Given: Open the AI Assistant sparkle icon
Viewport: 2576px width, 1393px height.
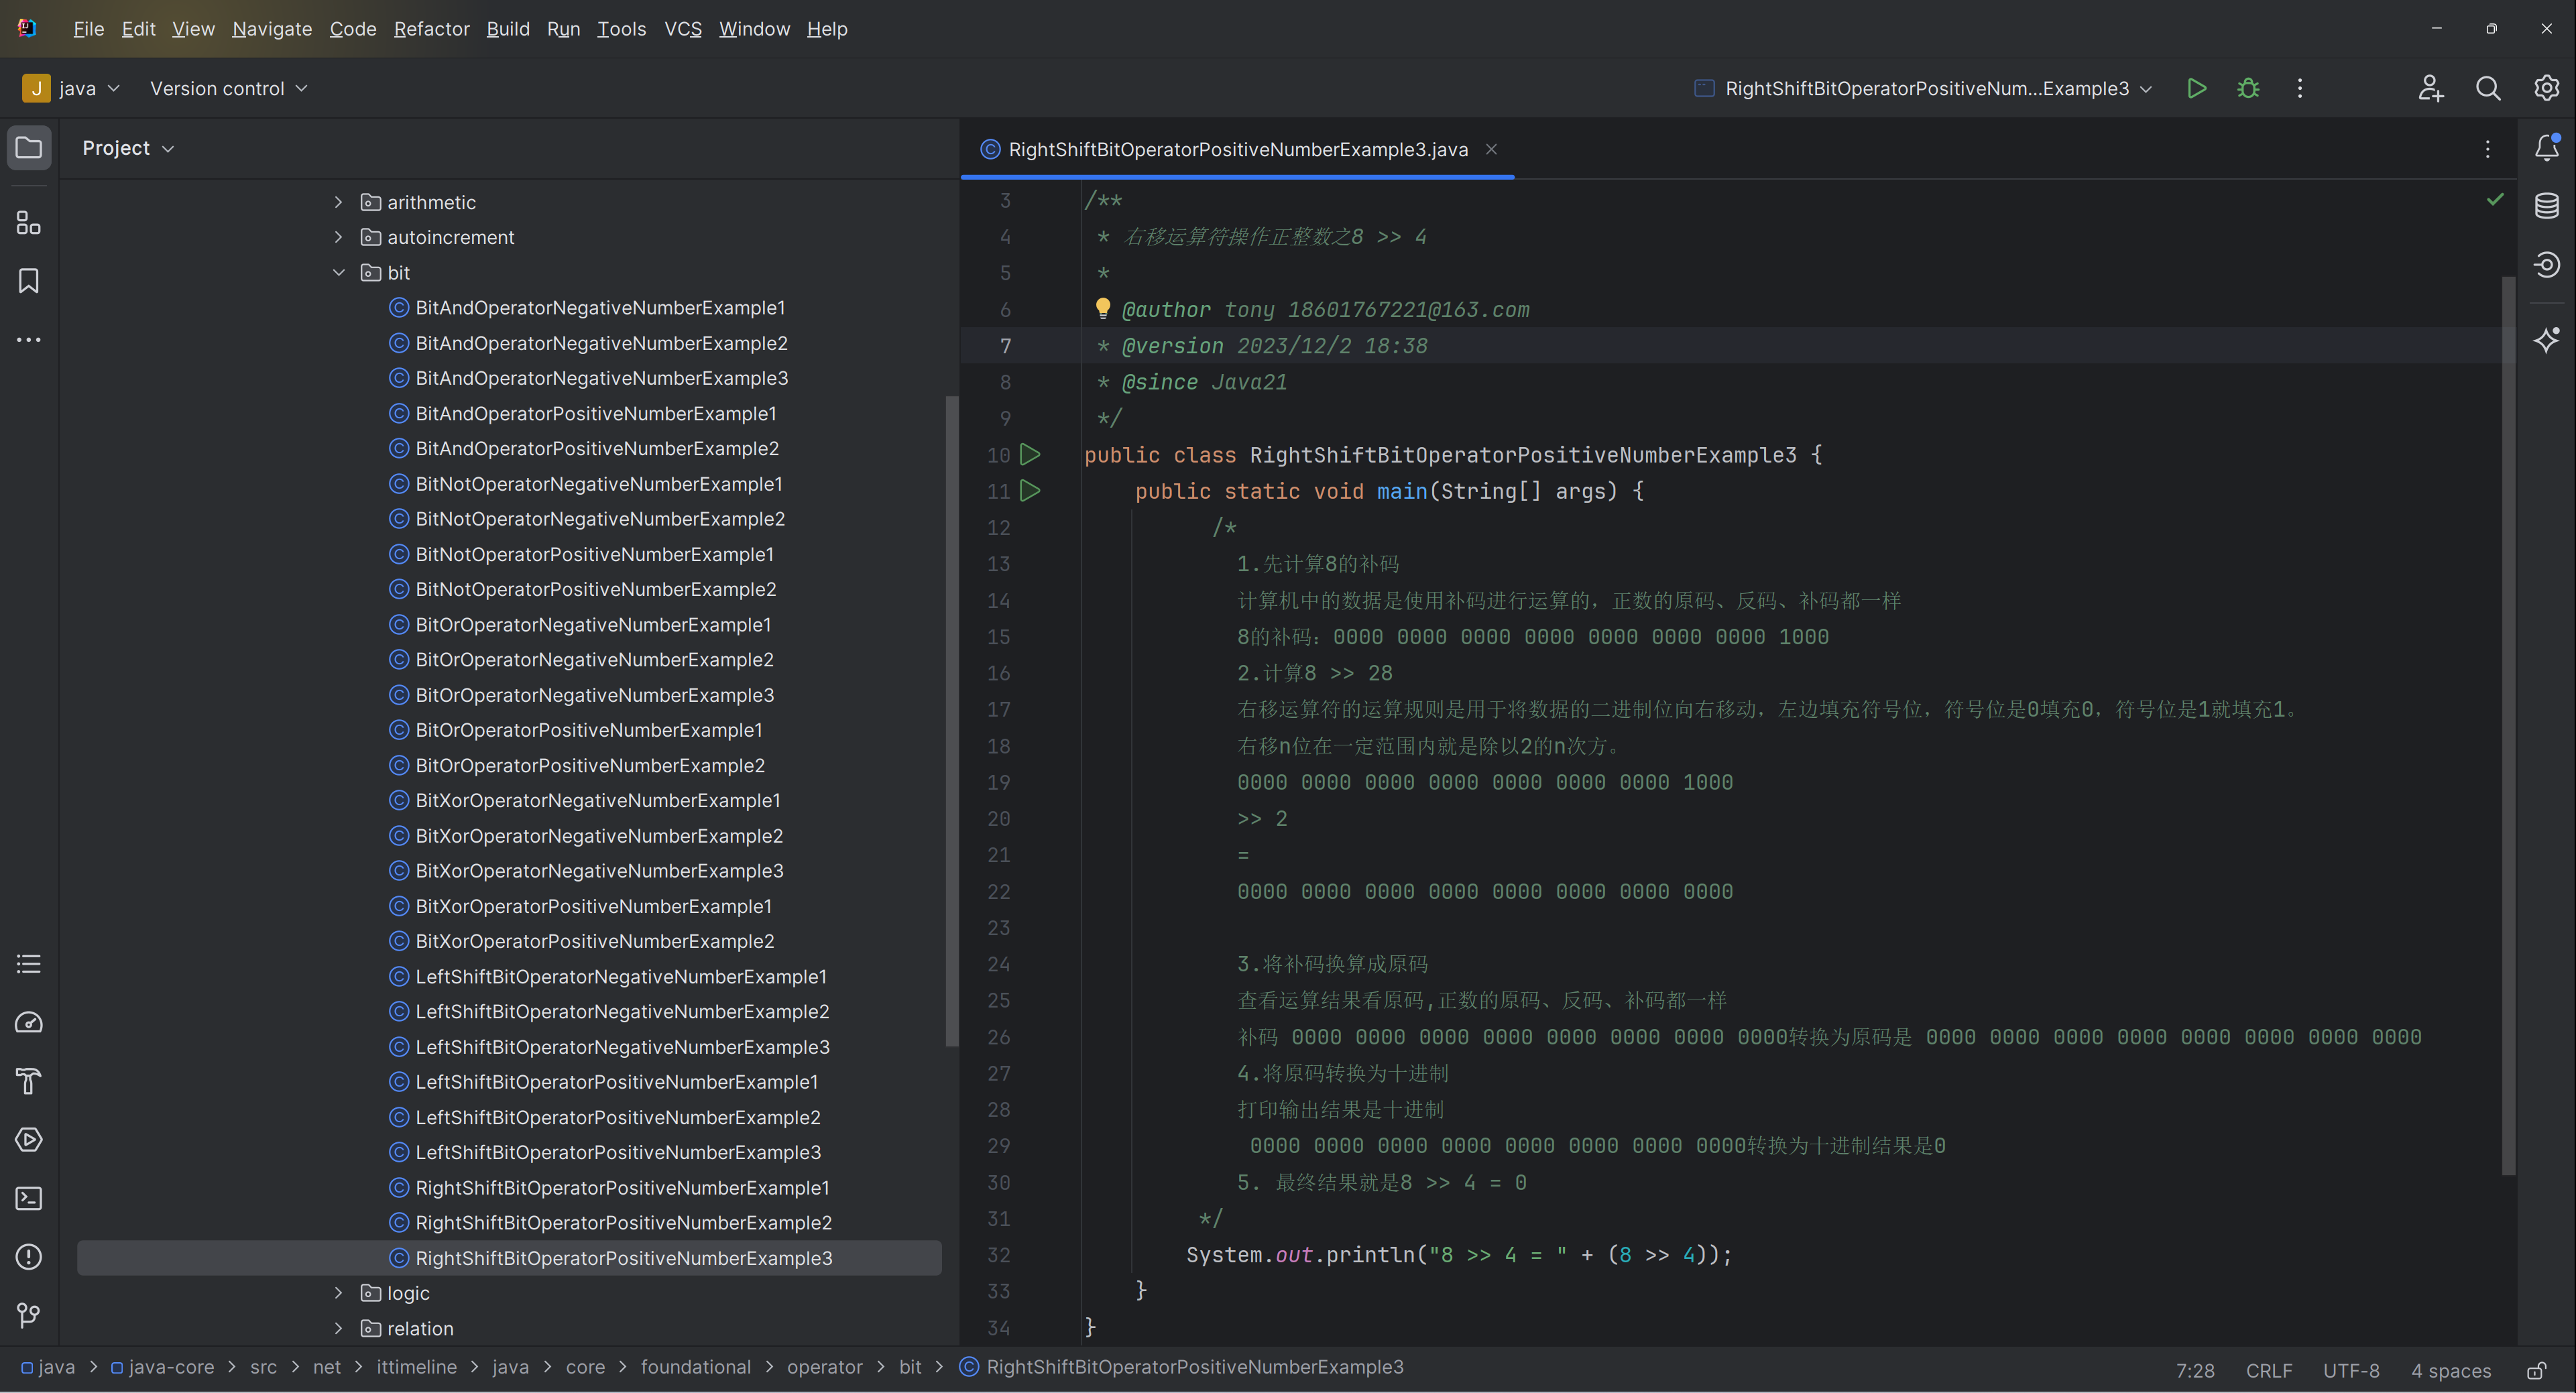Looking at the screenshot, I should [x=2547, y=339].
